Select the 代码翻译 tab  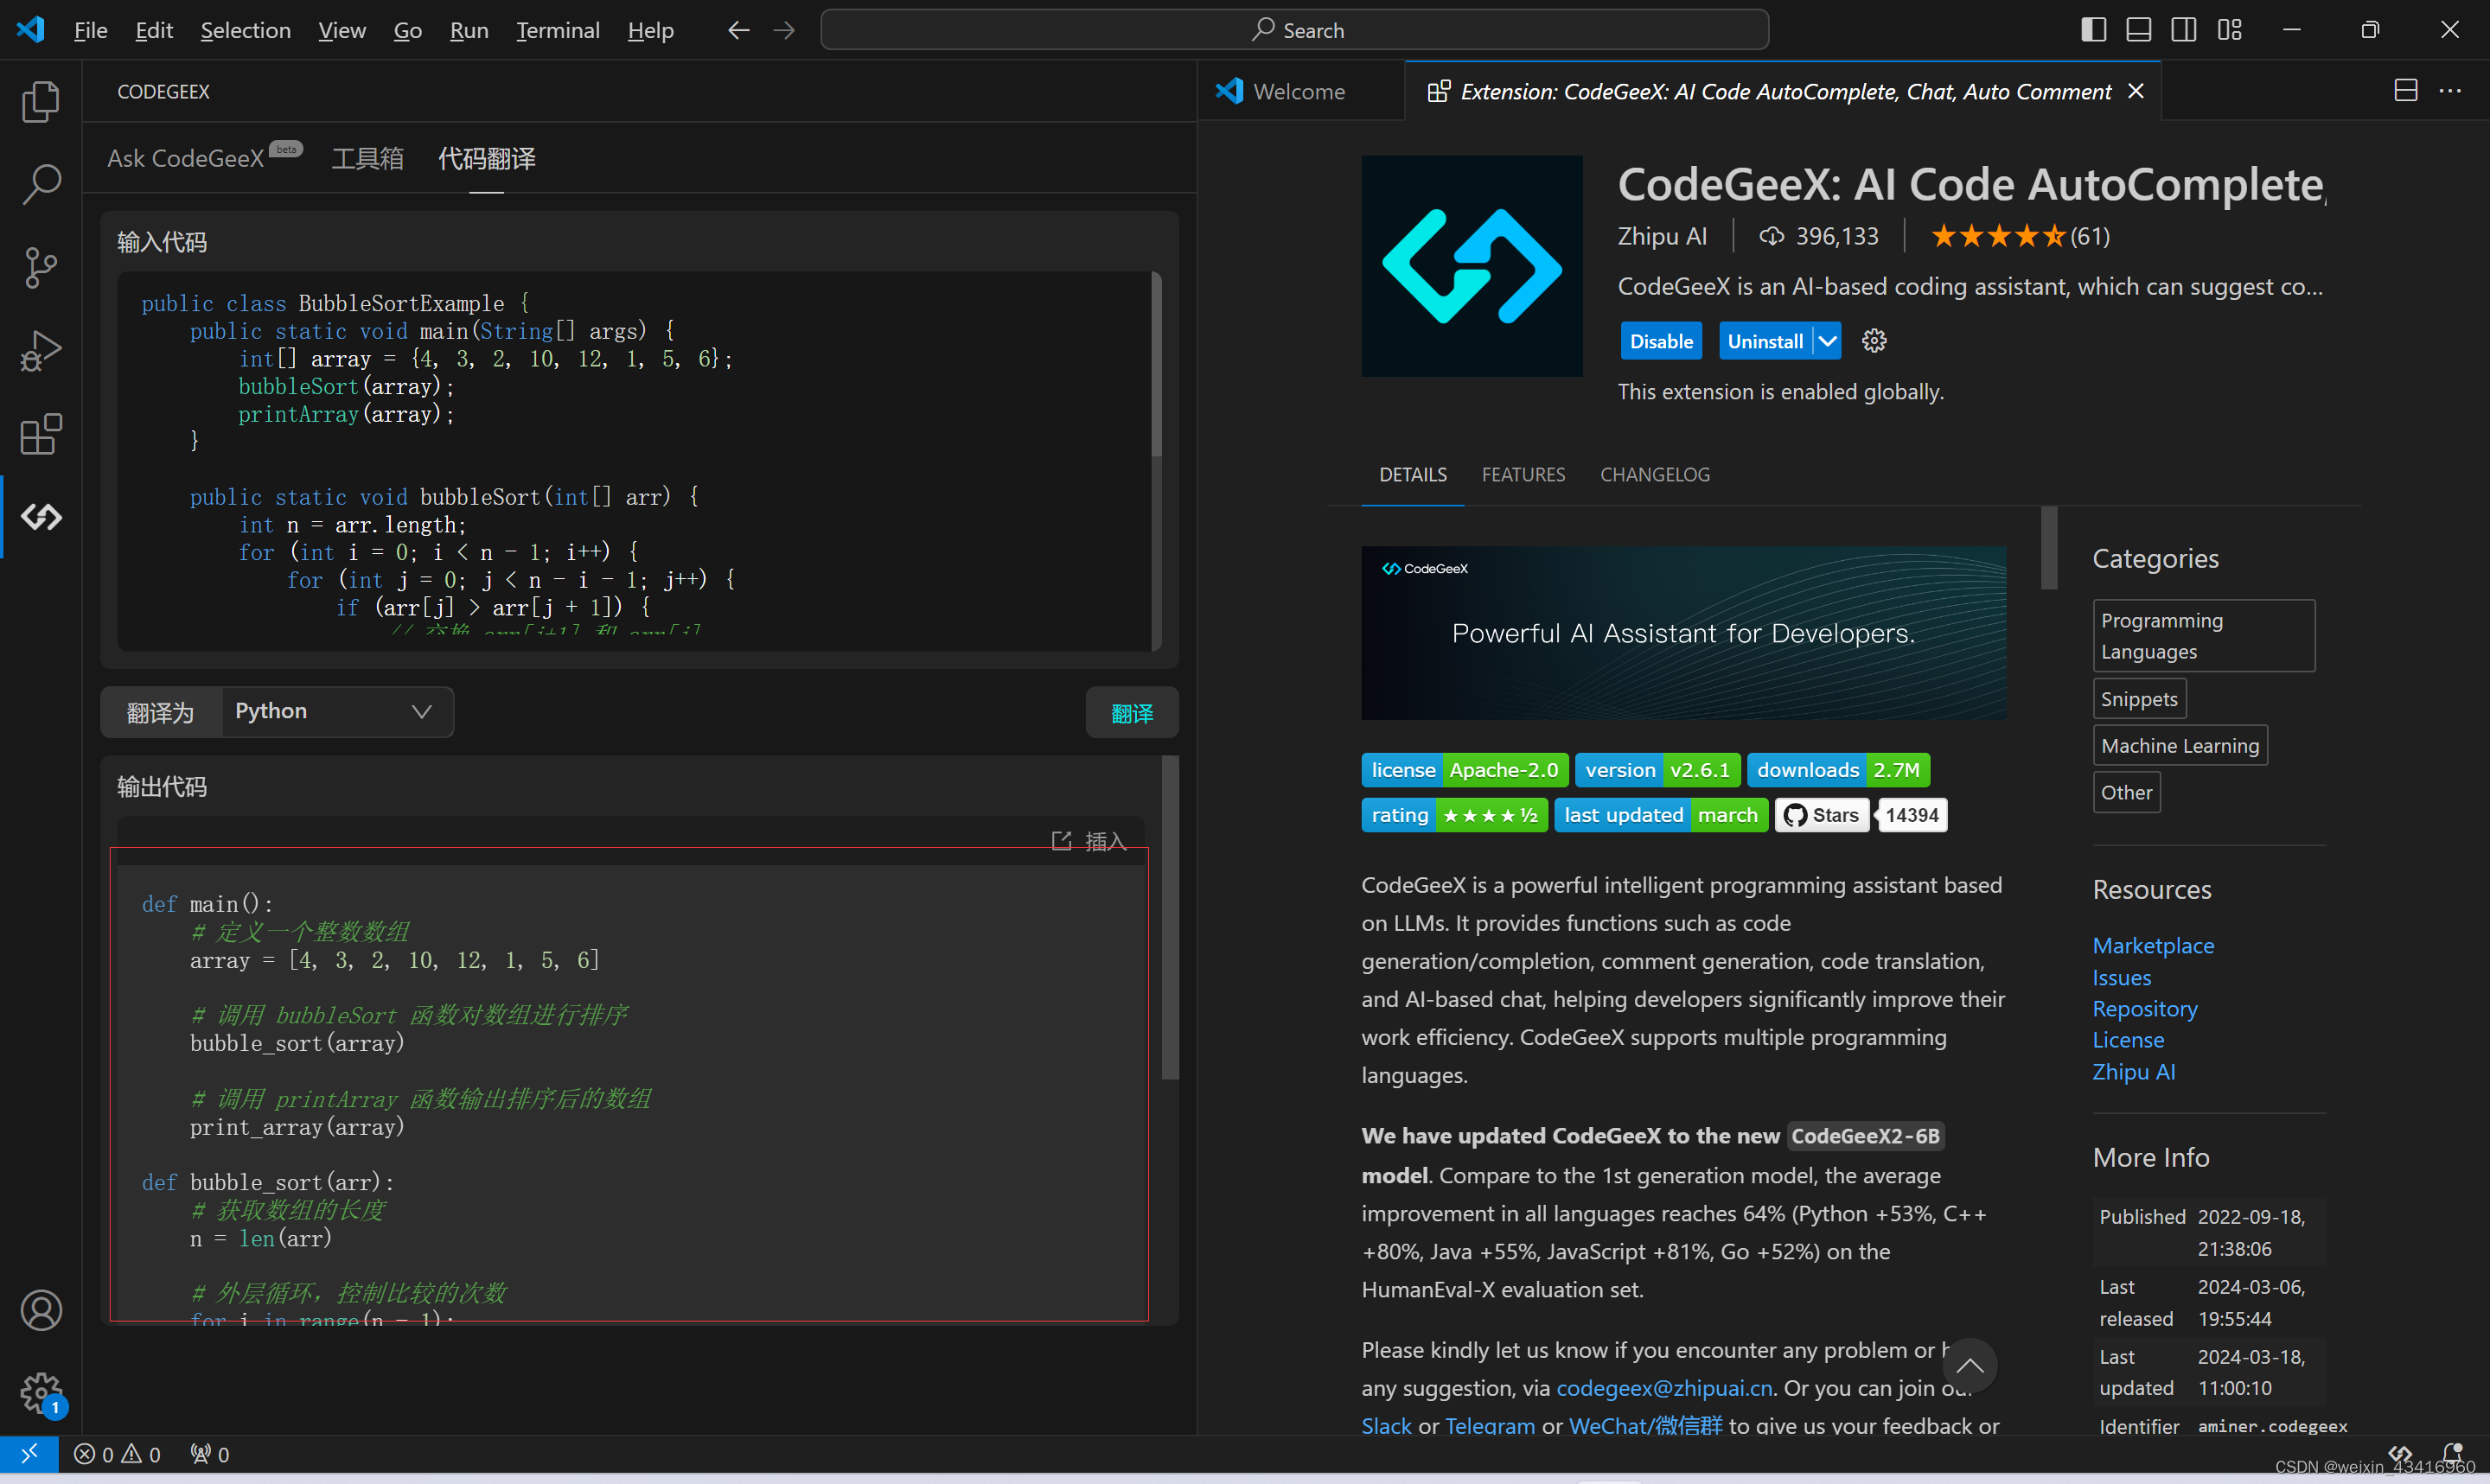click(487, 158)
